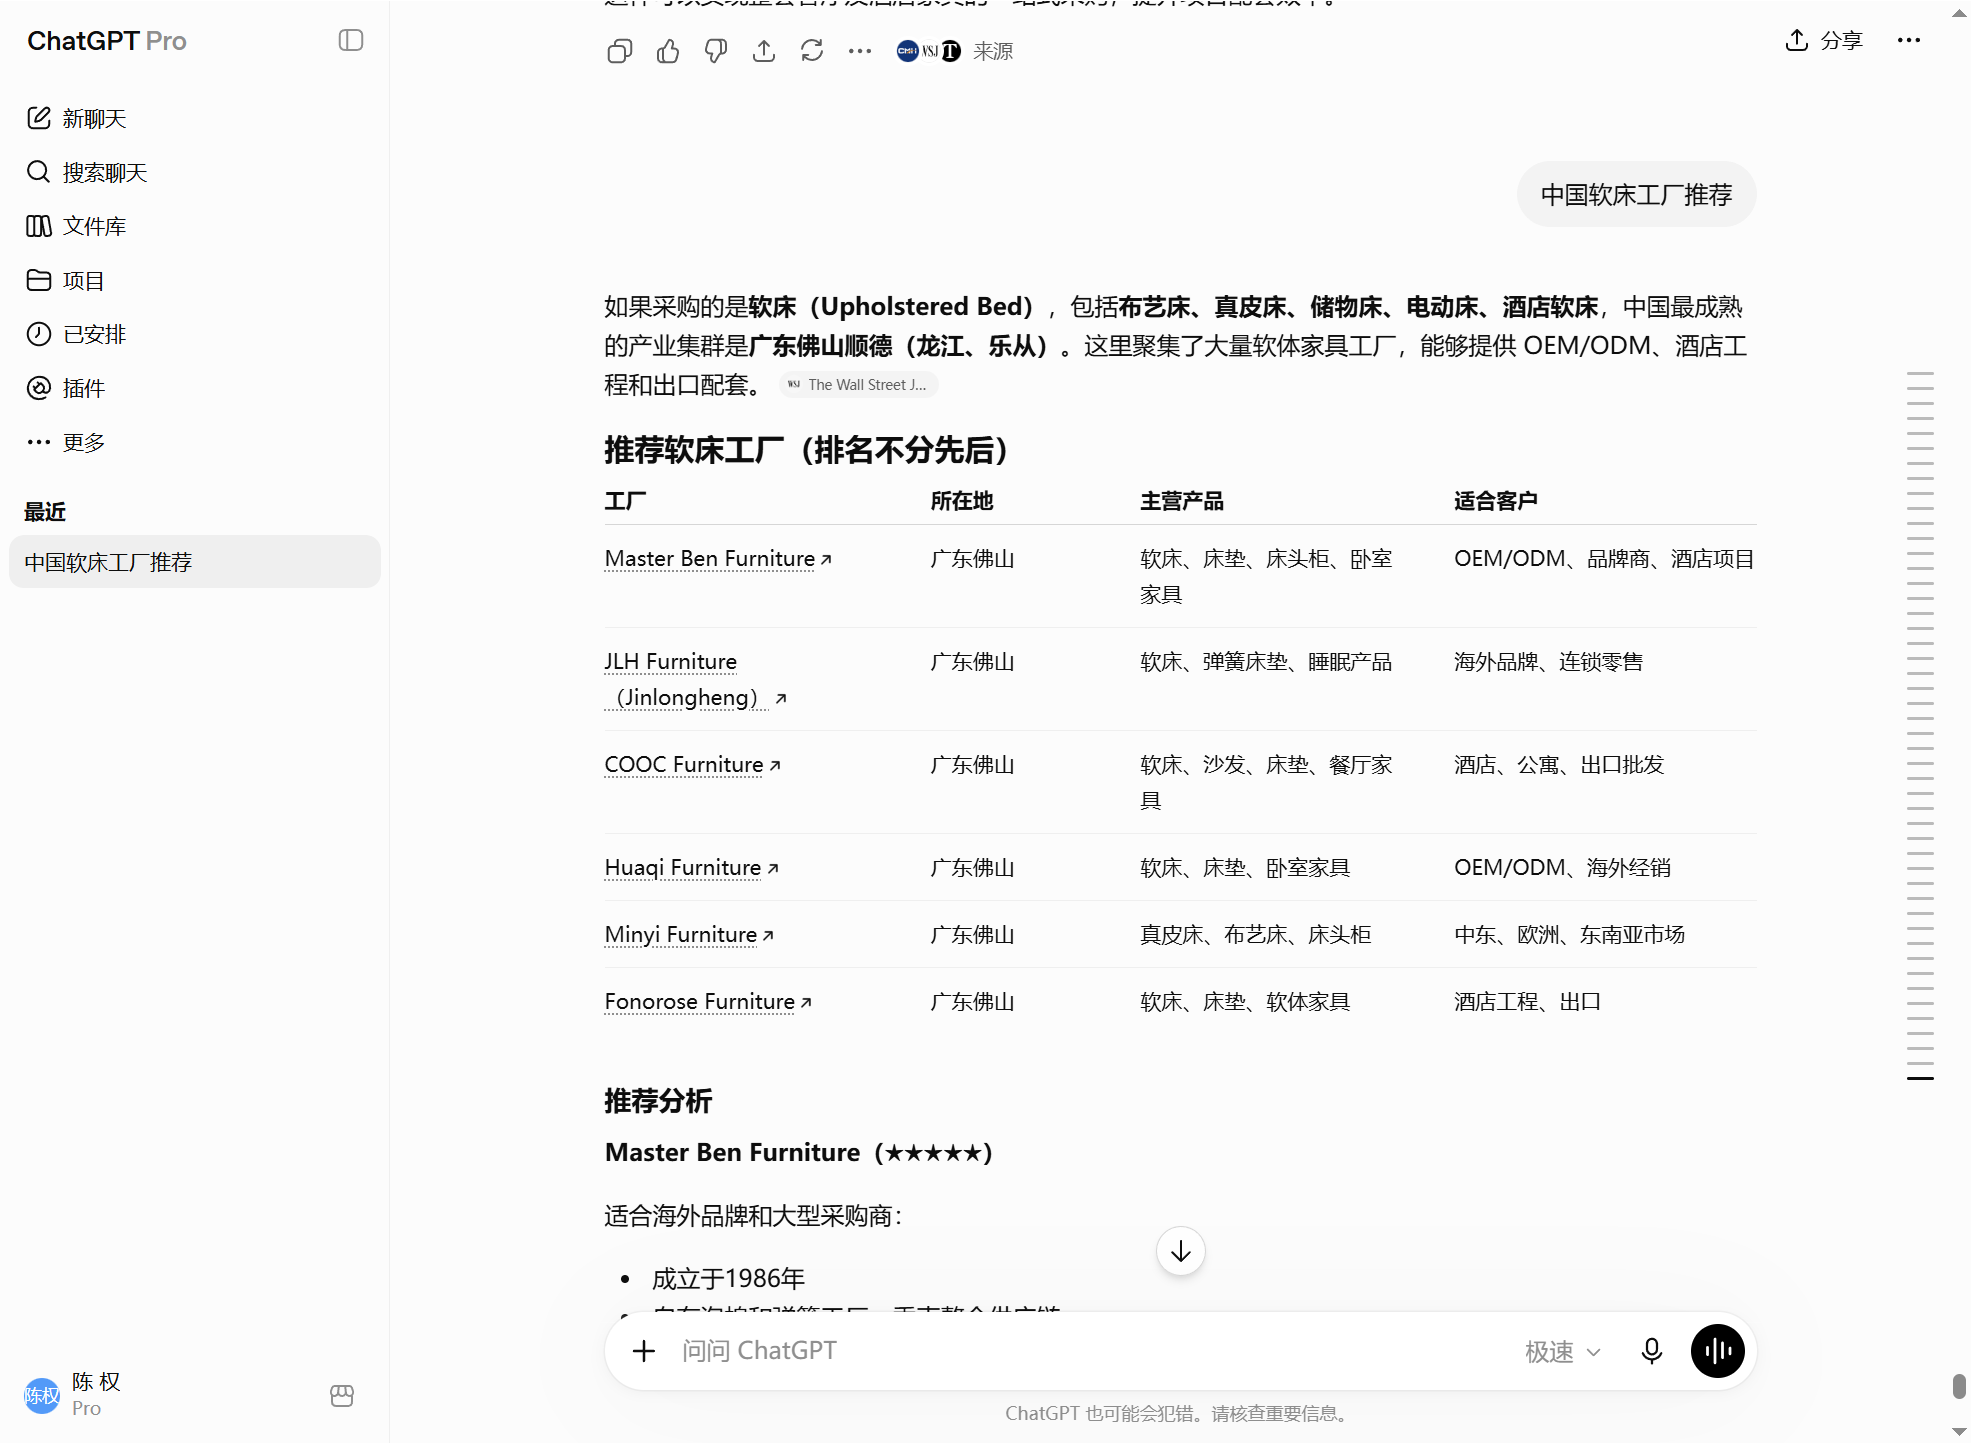Click table header 主营产品
The width and height of the screenshot is (1971, 1443).
coord(1182,501)
